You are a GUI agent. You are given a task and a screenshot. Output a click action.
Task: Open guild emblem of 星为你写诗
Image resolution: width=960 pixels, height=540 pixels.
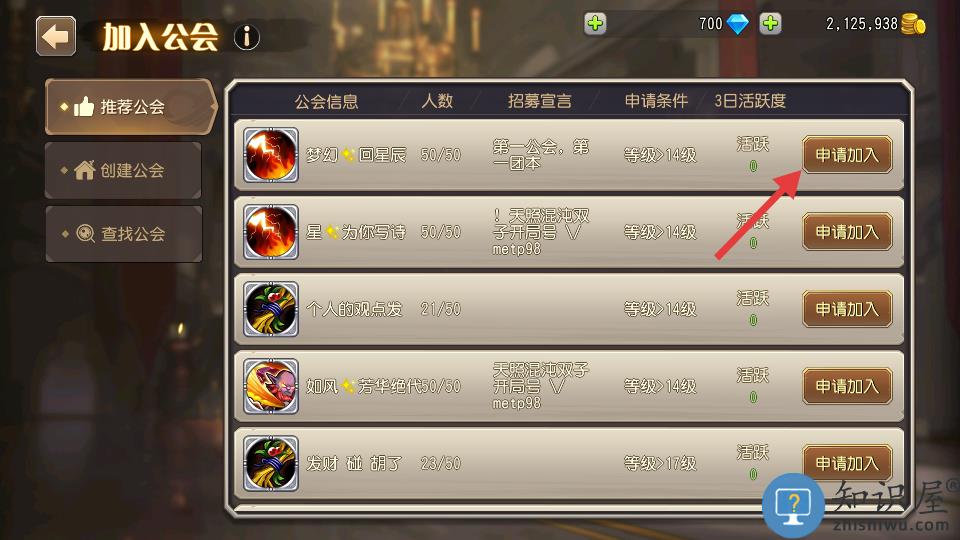pyautogui.click(x=271, y=232)
